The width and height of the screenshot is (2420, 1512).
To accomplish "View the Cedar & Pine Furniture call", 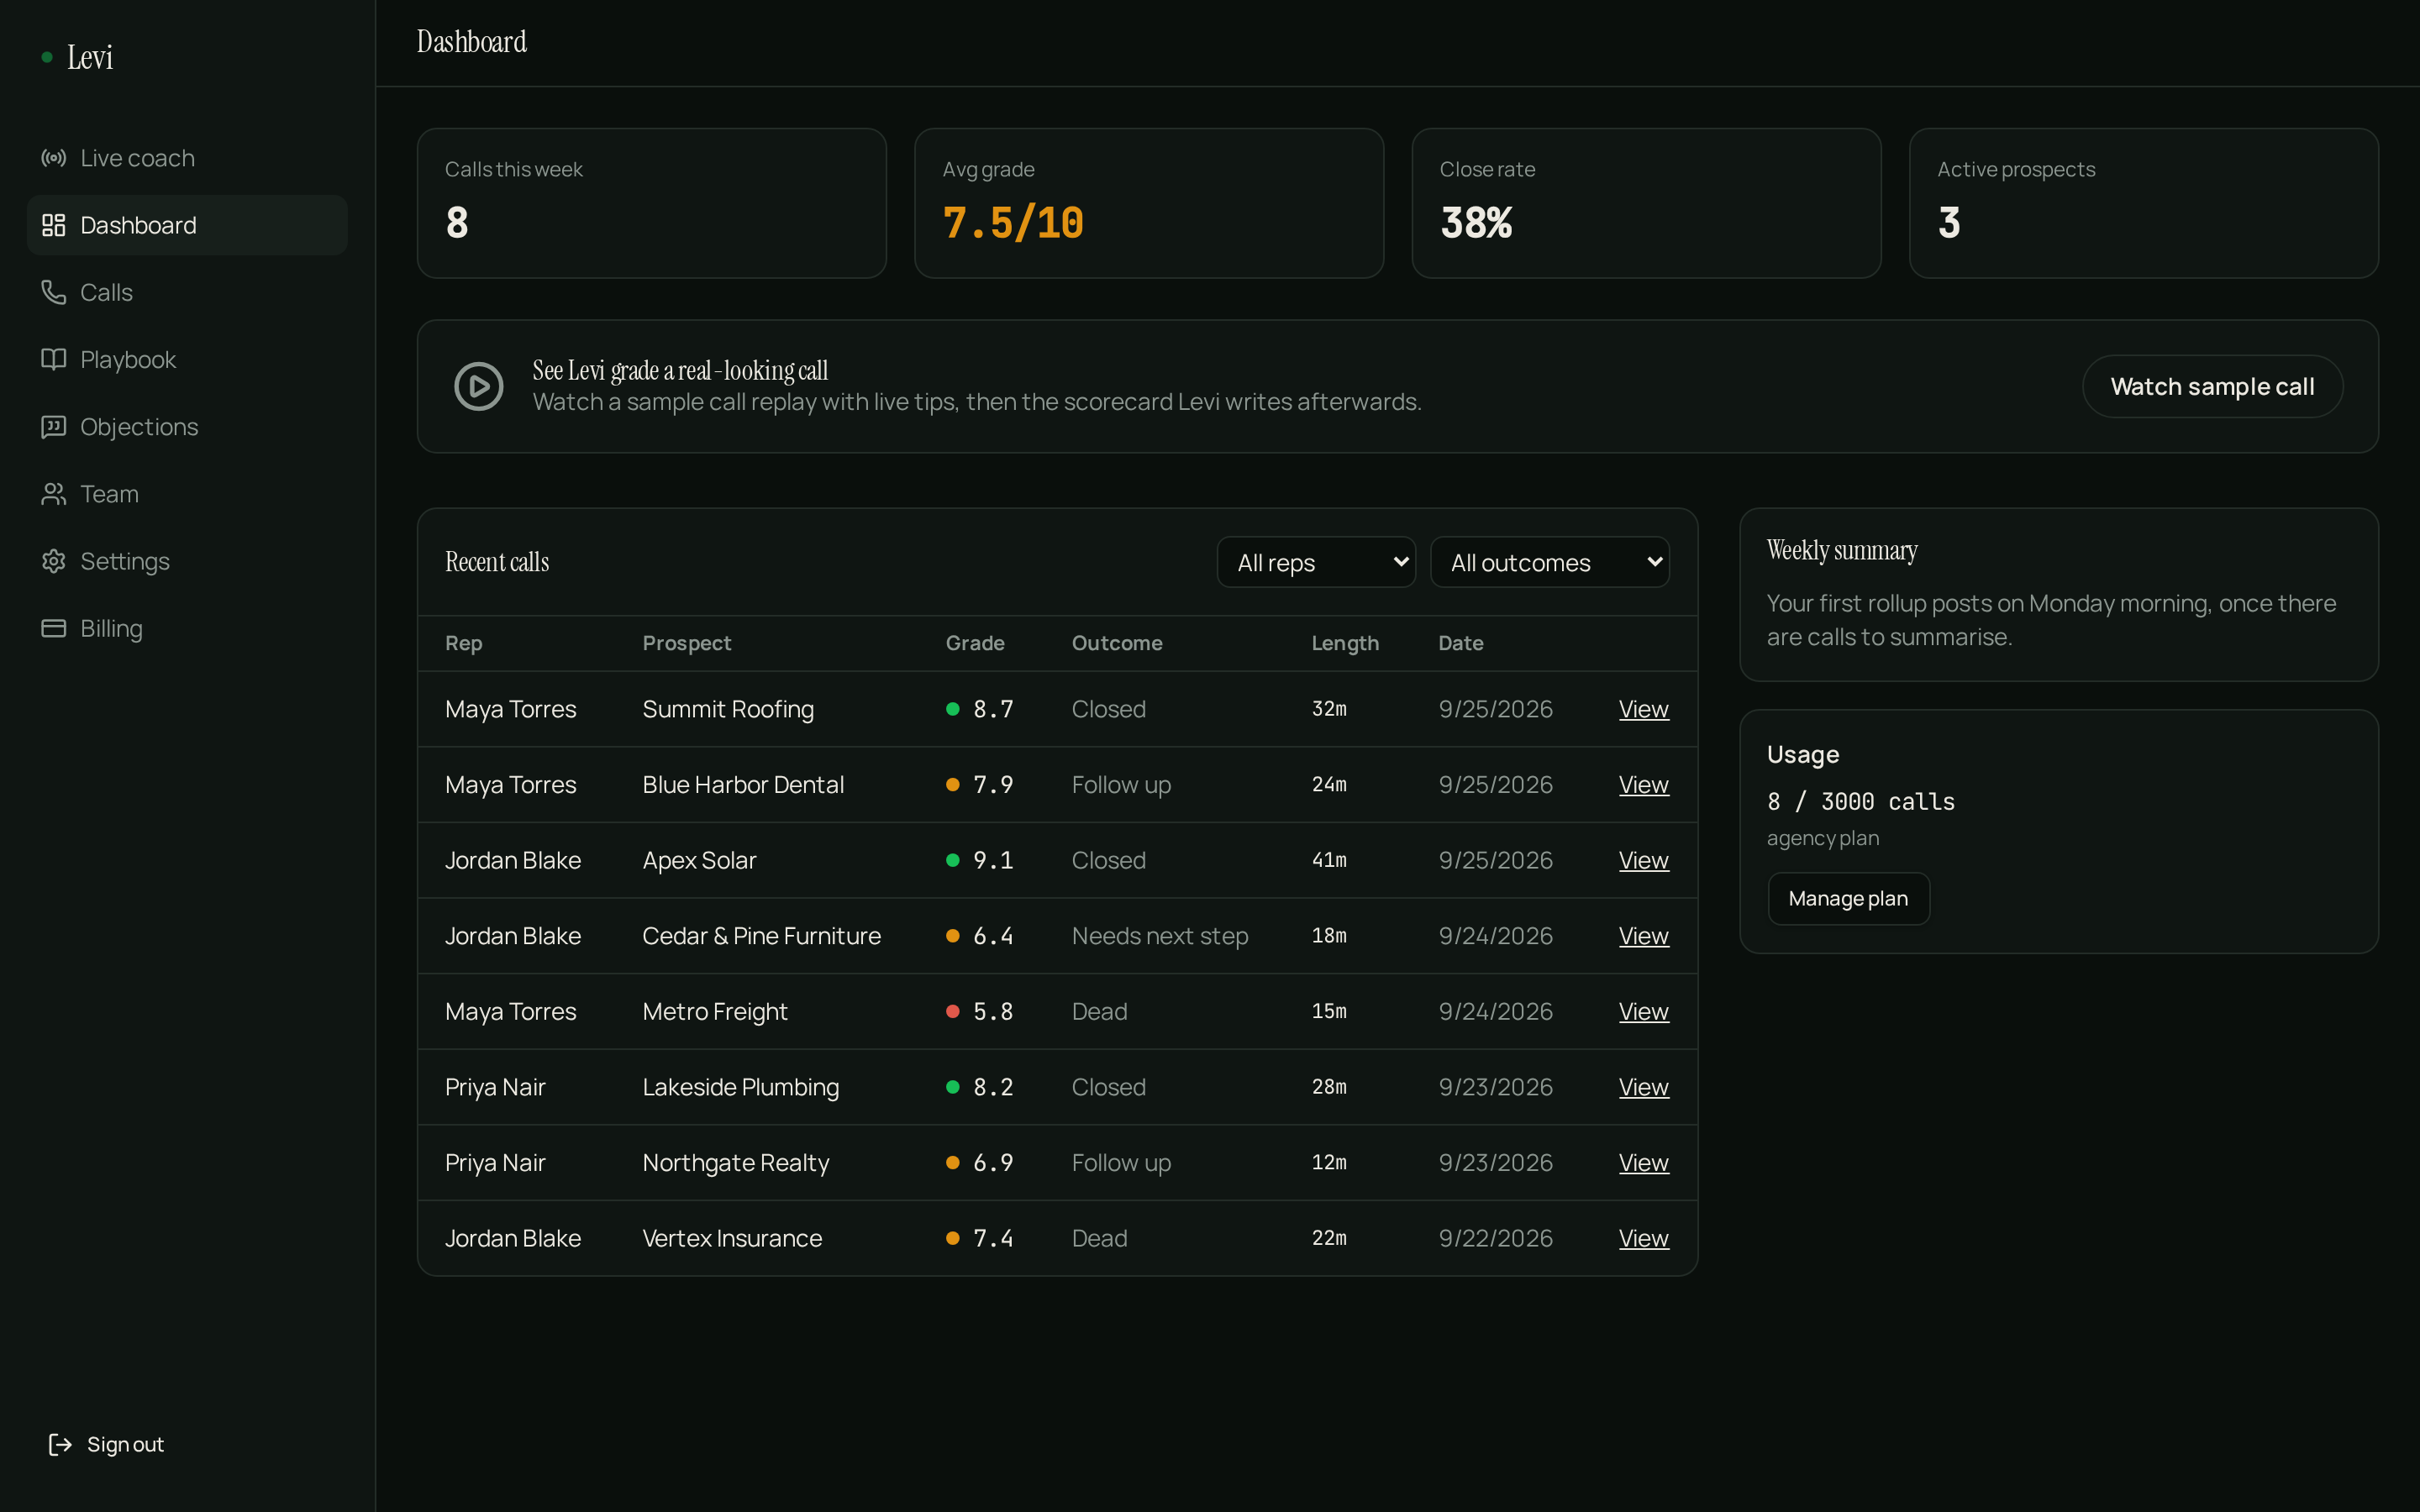I will pyautogui.click(x=1643, y=936).
